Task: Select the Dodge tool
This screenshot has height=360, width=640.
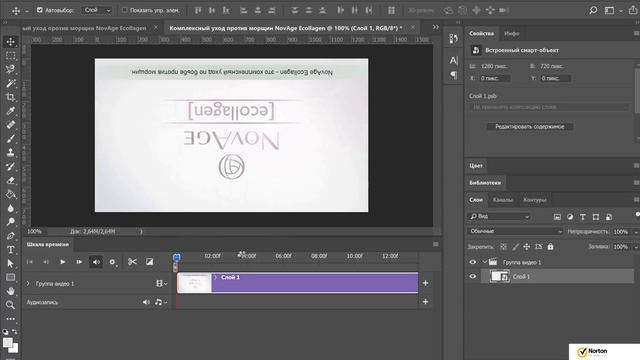Action: pyautogui.click(x=11, y=222)
